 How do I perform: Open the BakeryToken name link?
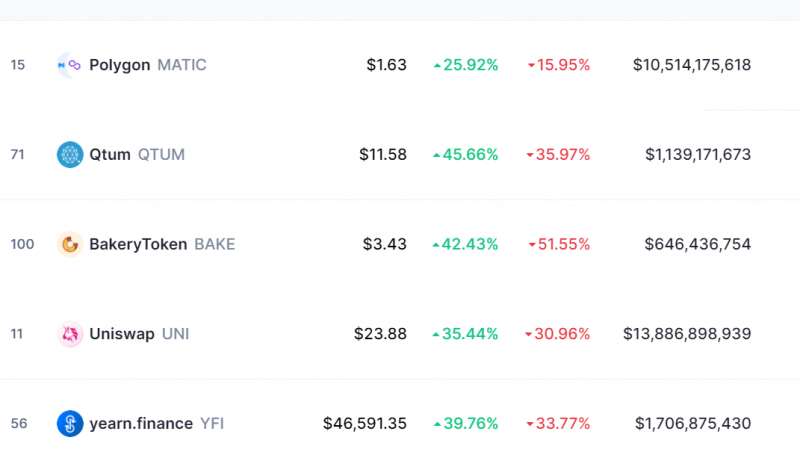click(x=138, y=244)
